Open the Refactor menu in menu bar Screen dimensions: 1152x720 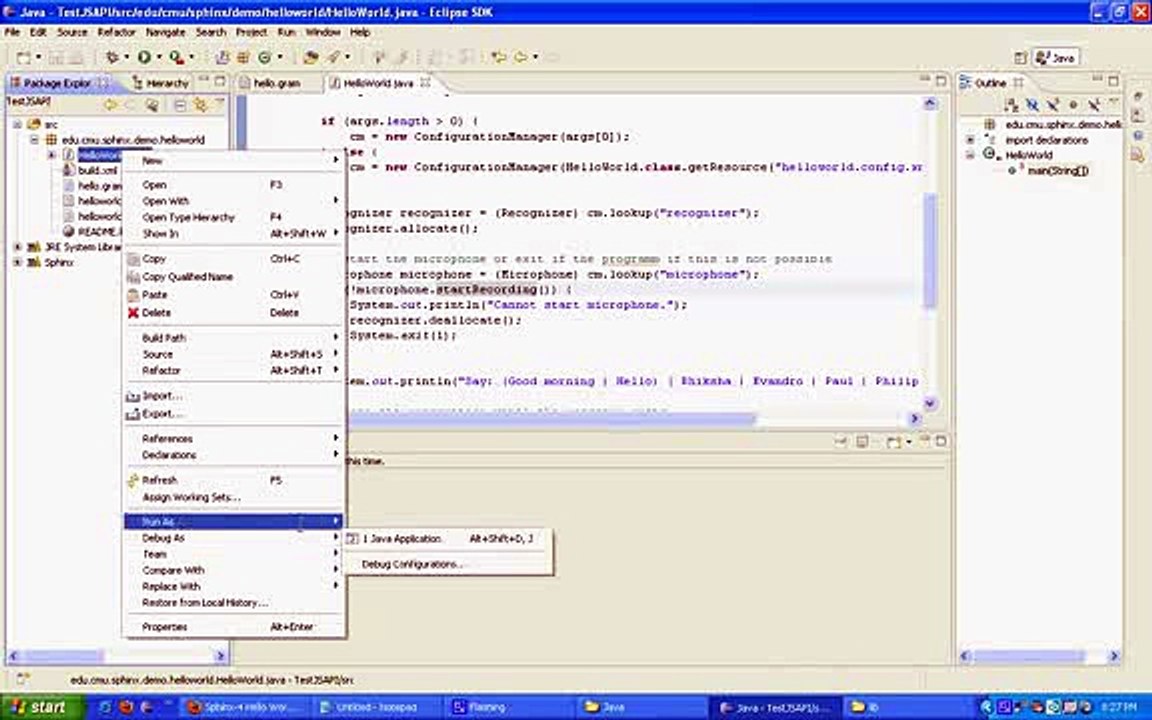click(x=116, y=32)
